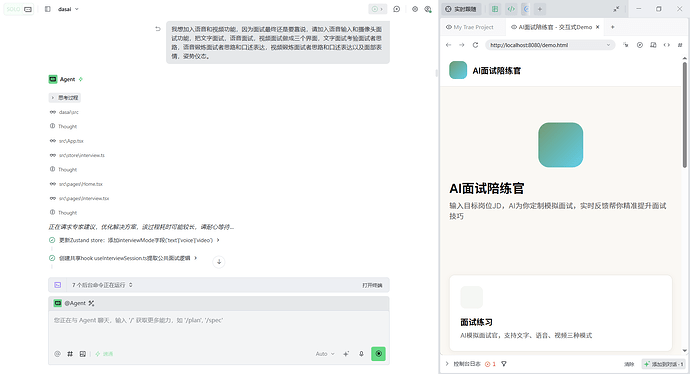Image resolution: width=690 pixels, height=374 pixels.
Task: Click the collapse arrows icon near window controls
Action: [x=616, y=9]
